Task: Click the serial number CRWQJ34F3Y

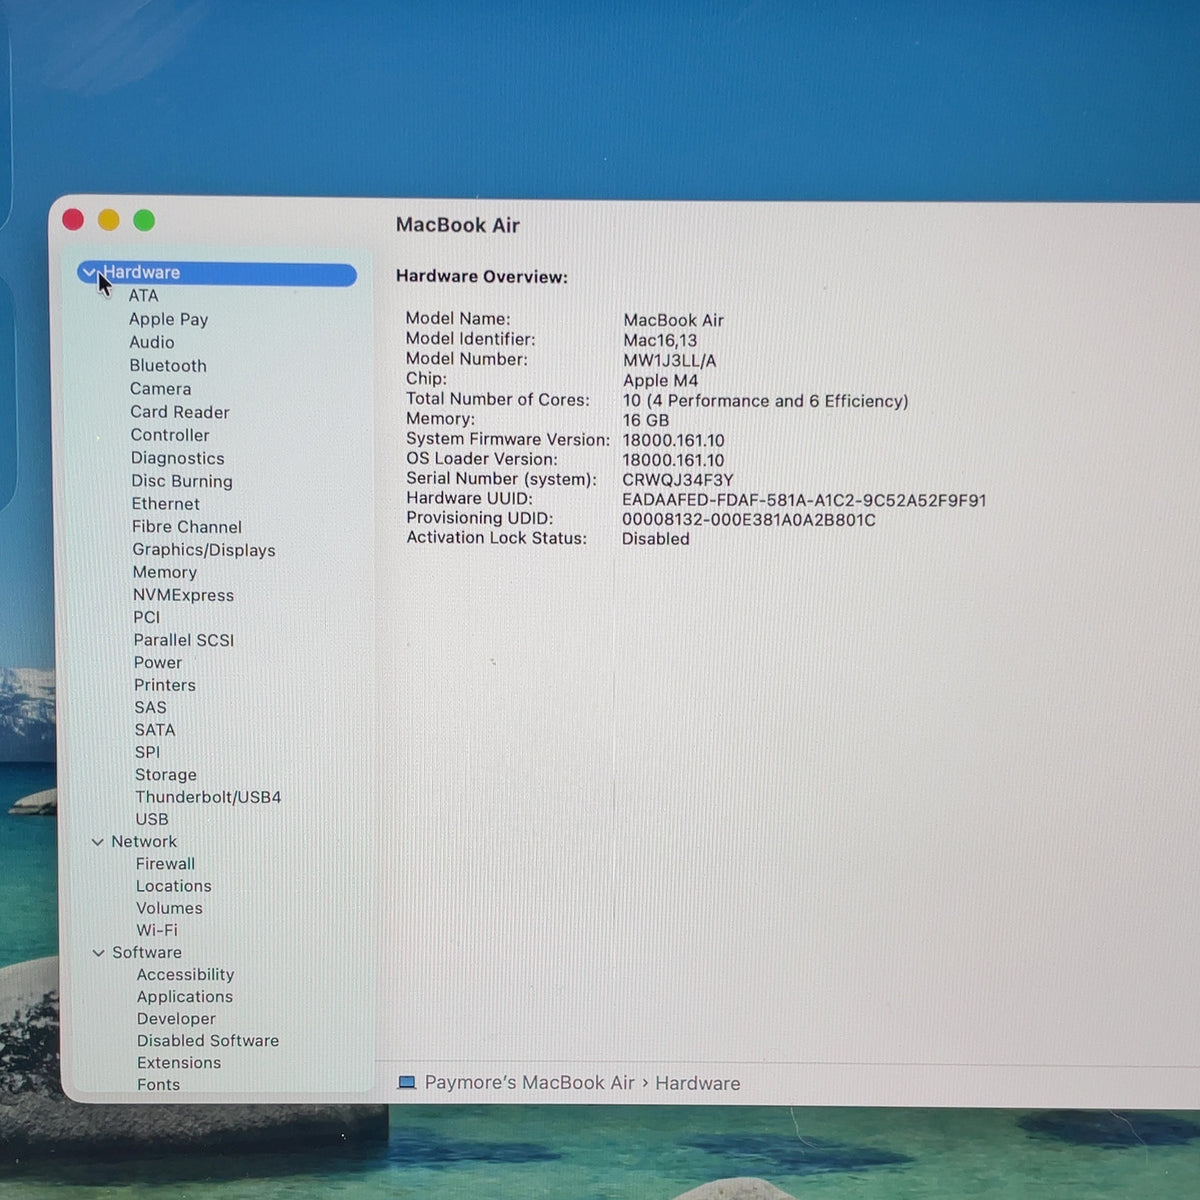Action: (x=678, y=480)
